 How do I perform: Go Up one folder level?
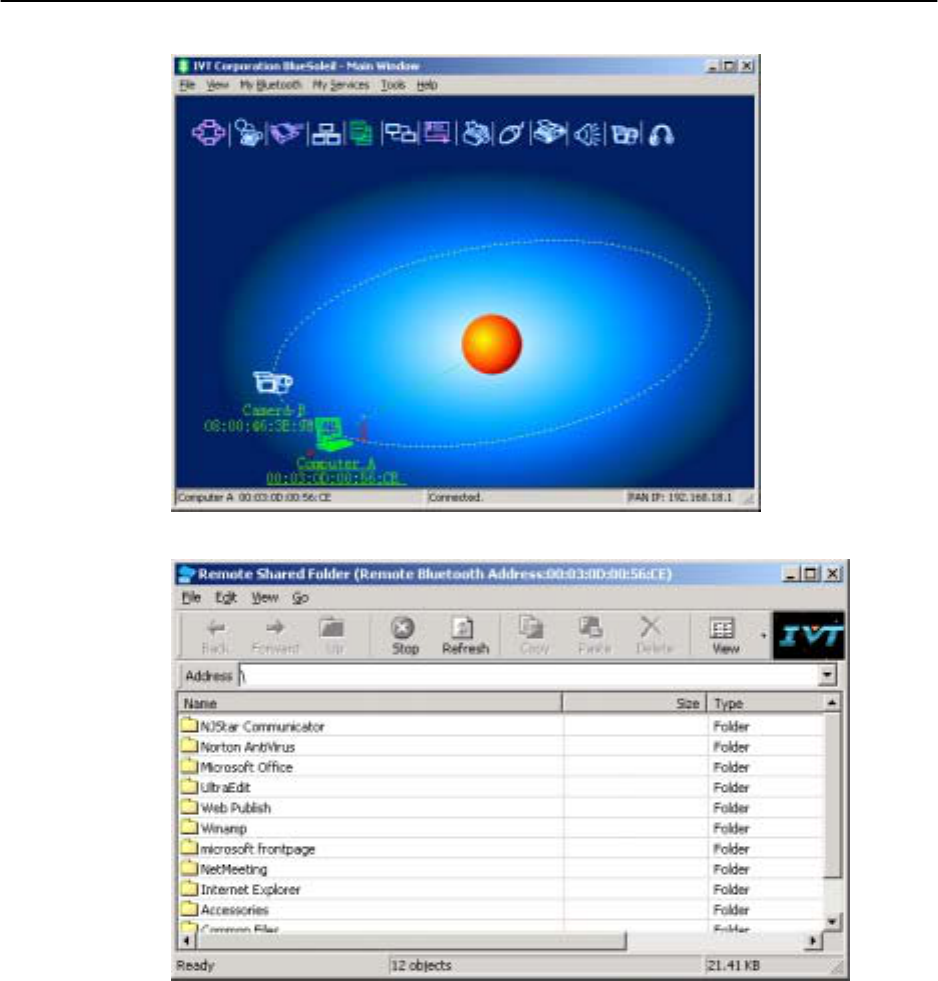click(332, 636)
